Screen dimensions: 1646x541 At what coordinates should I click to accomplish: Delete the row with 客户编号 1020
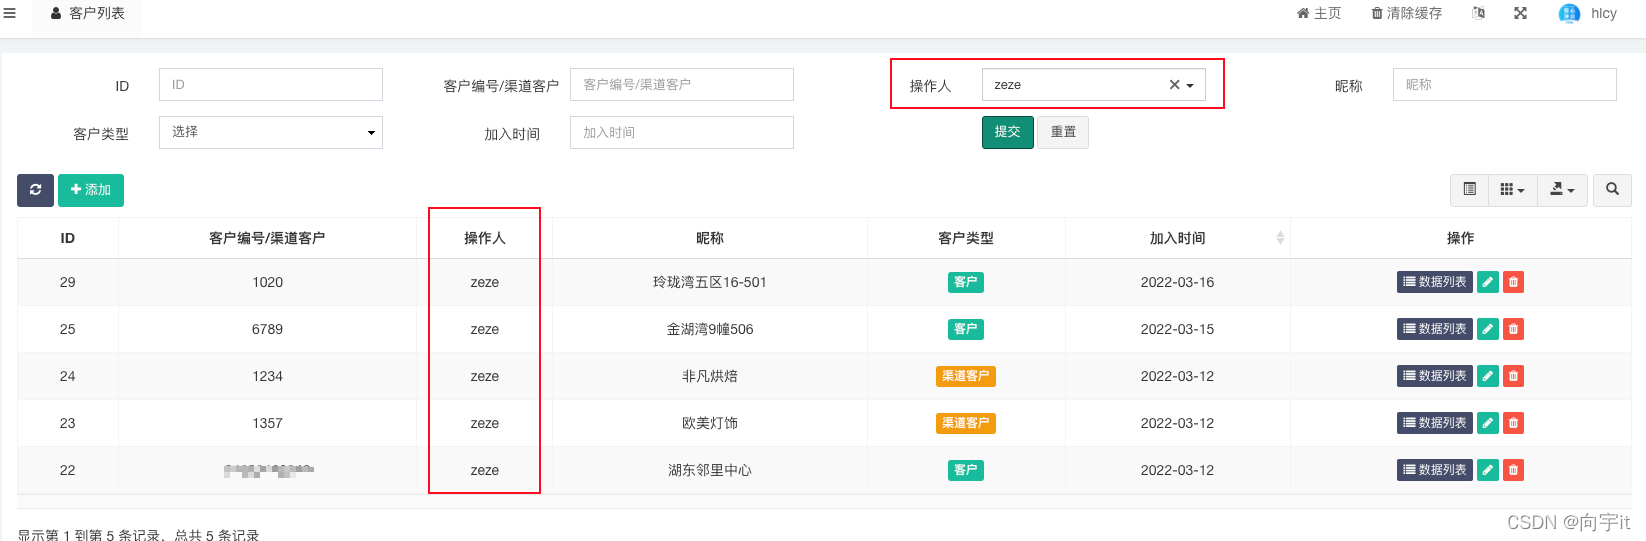pos(1513,282)
